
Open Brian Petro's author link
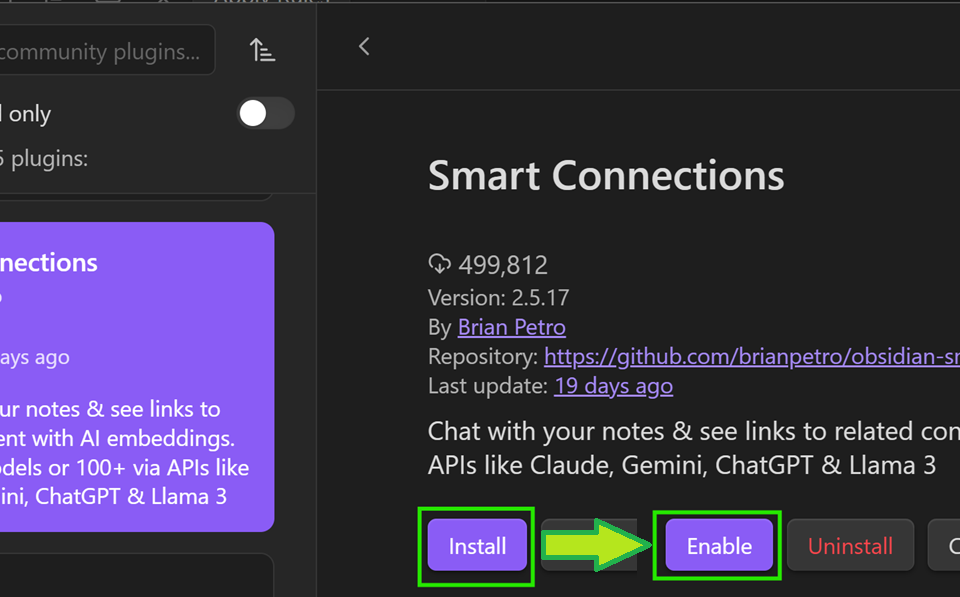[x=511, y=327]
